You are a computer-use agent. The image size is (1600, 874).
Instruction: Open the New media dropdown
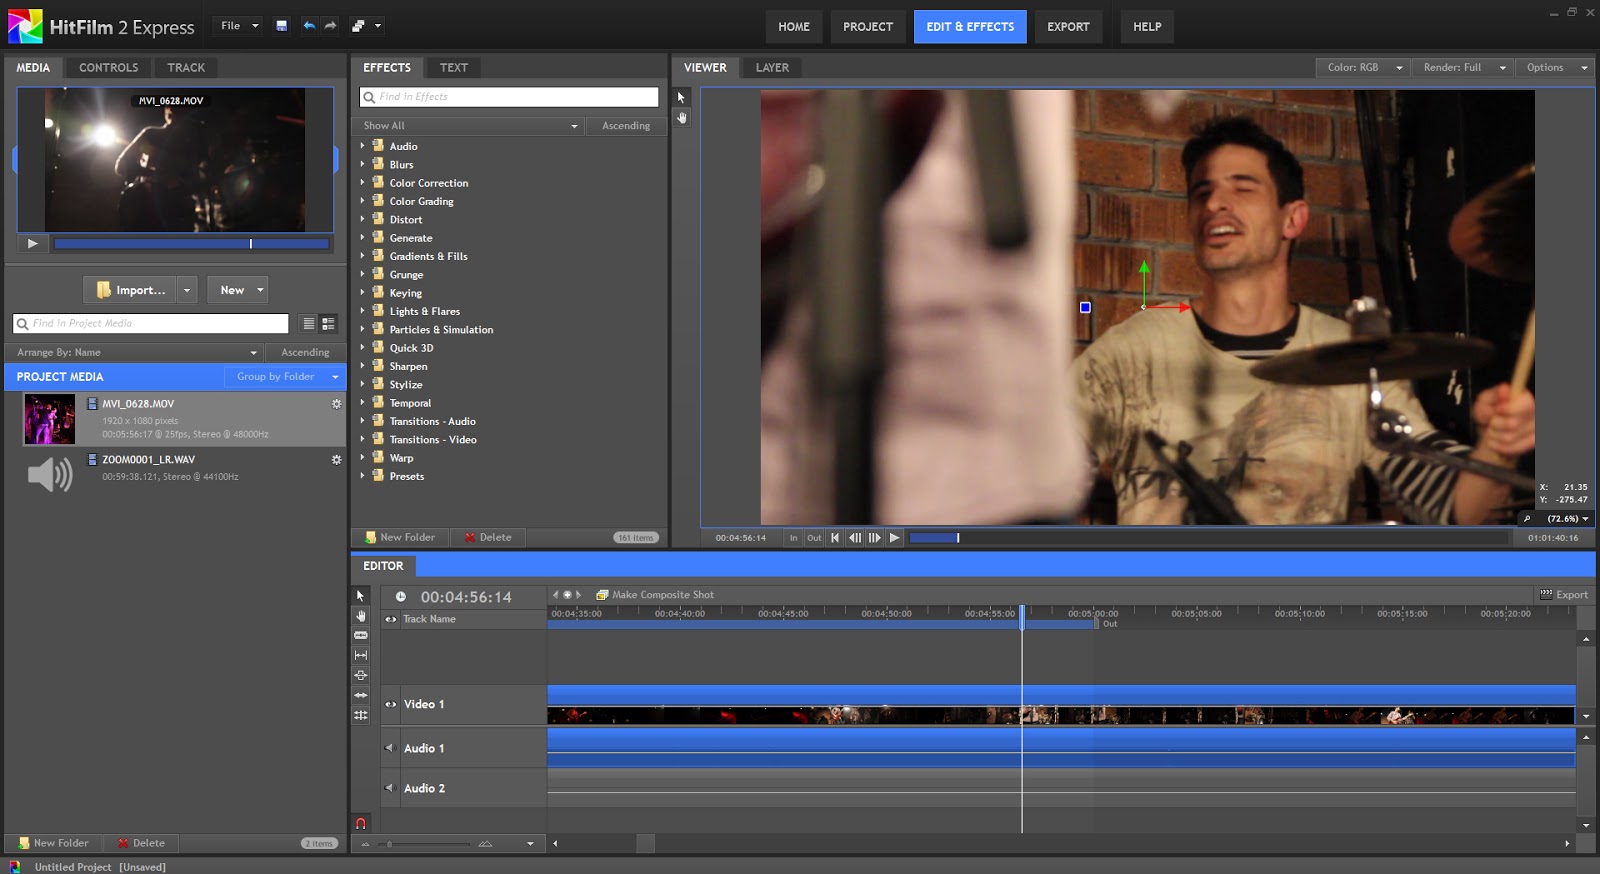point(237,290)
